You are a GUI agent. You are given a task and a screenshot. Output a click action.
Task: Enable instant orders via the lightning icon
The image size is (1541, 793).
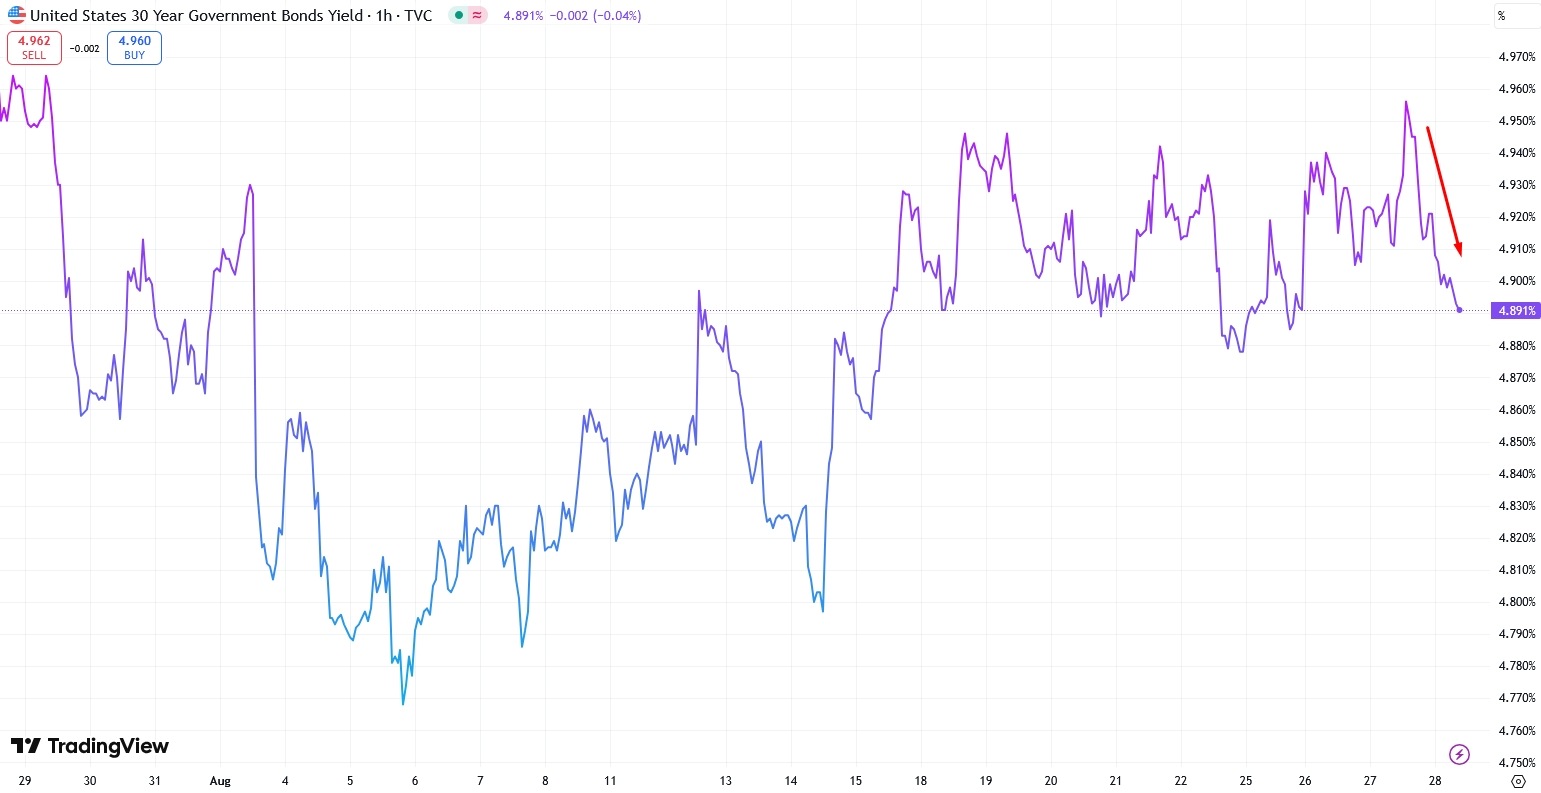[1459, 754]
